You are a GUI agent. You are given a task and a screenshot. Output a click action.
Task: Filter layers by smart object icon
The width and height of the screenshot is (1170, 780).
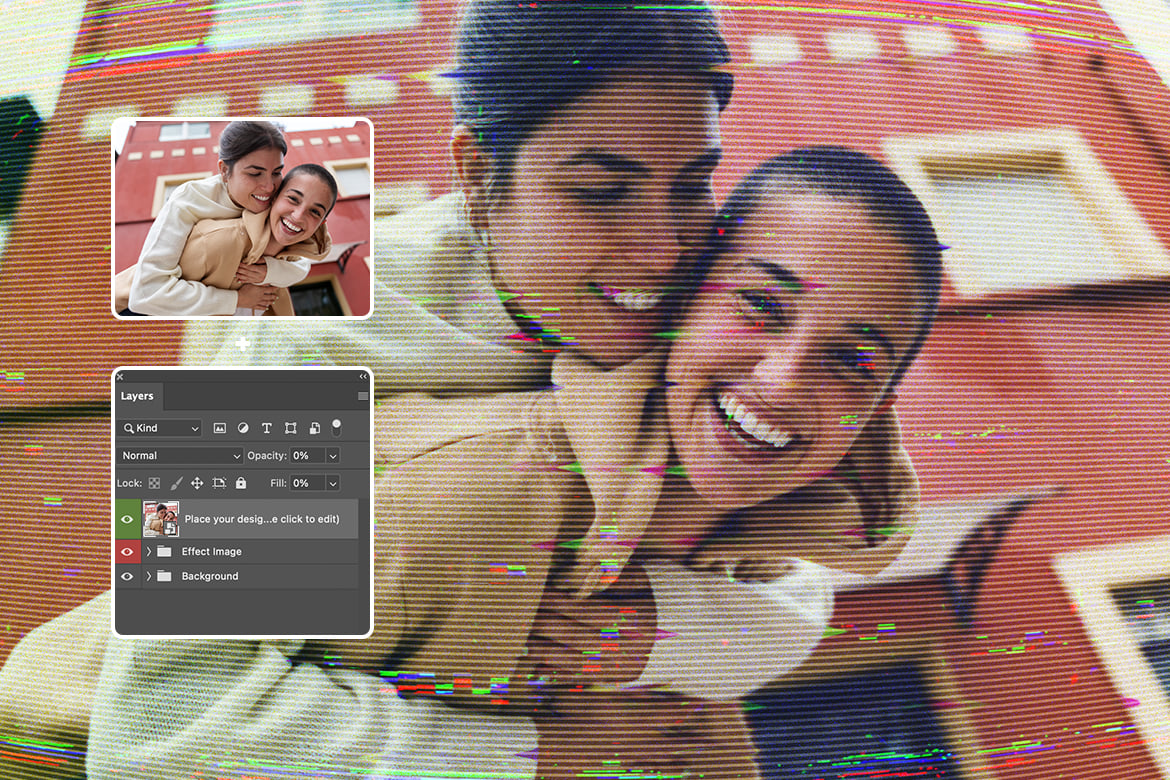pos(315,428)
